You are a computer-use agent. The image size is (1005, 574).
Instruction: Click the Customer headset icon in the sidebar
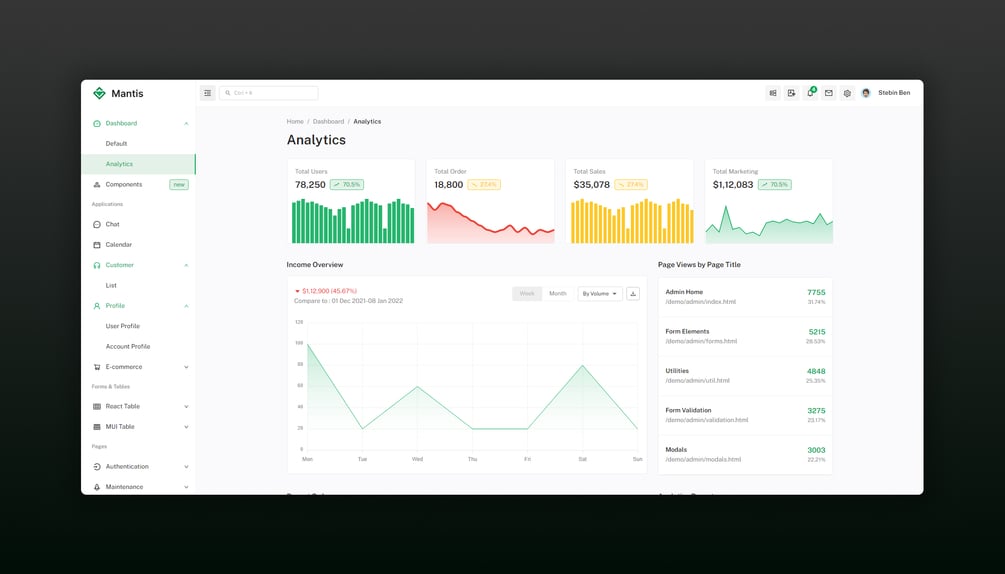coord(97,265)
